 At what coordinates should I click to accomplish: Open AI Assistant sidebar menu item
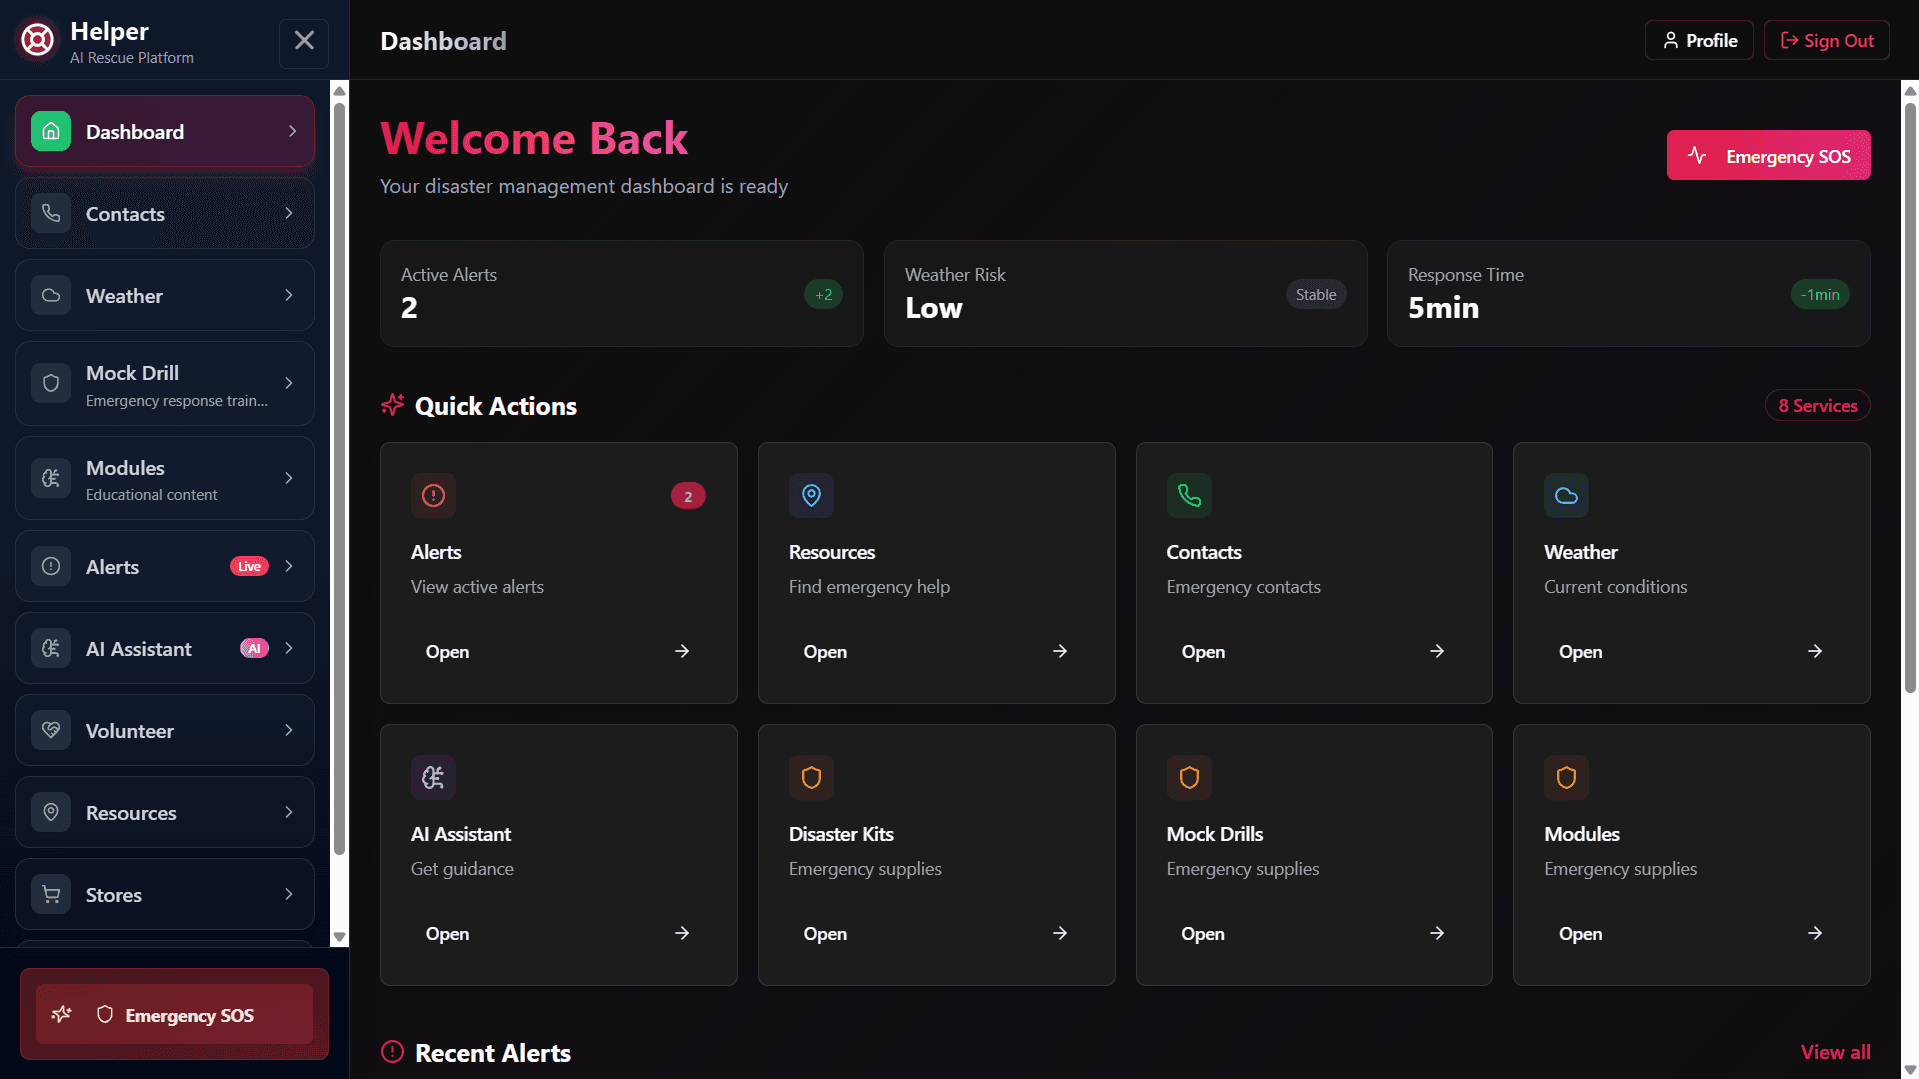(165, 648)
